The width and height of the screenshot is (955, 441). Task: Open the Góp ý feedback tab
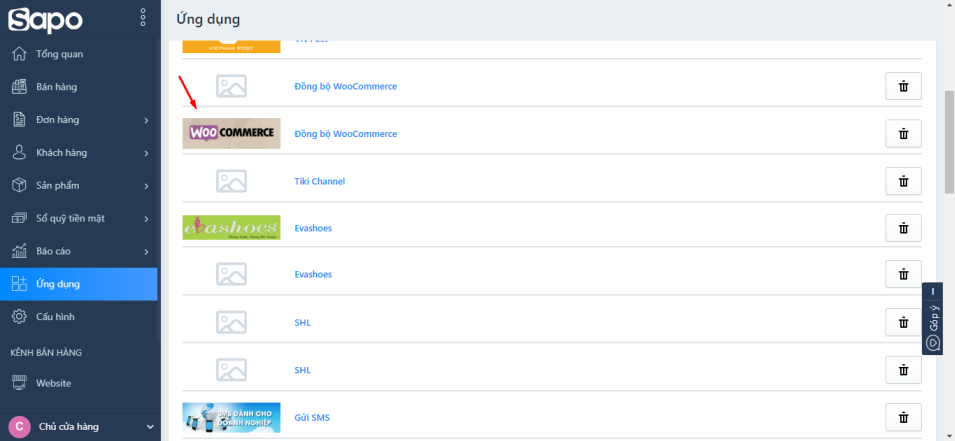(x=932, y=326)
